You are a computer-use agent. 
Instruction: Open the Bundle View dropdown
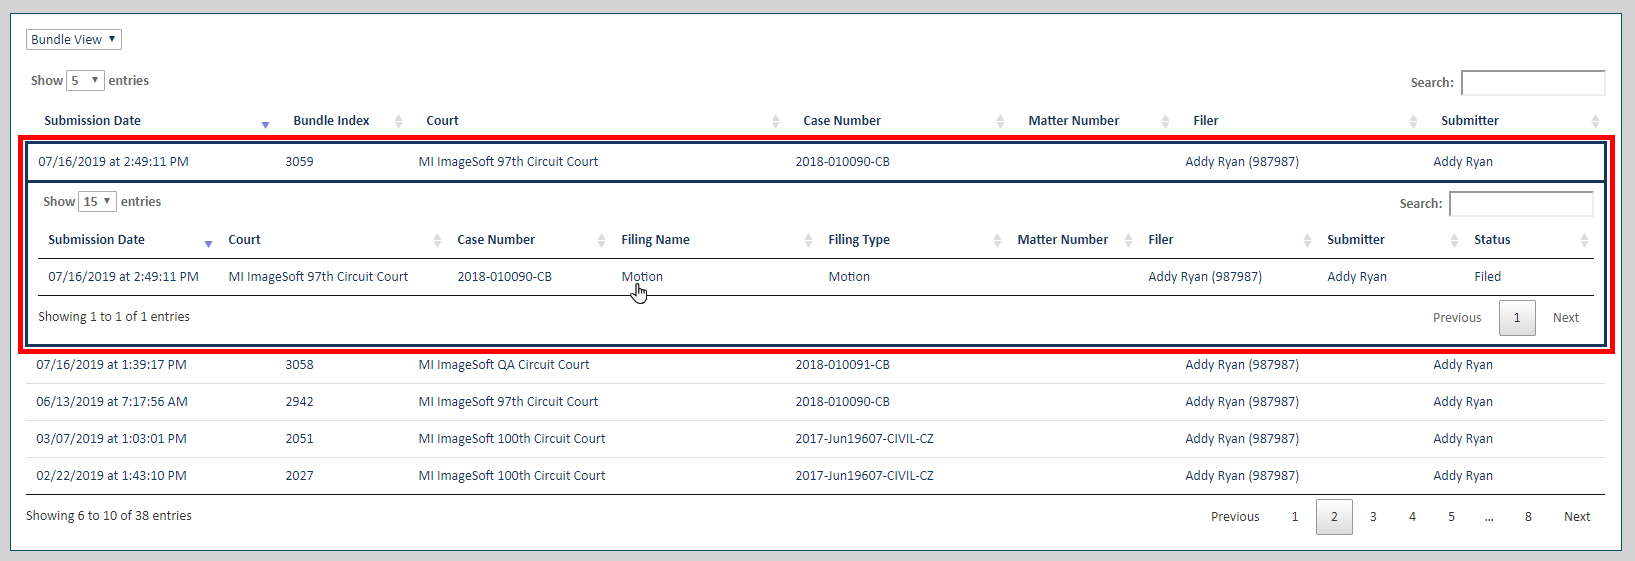pos(74,40)
